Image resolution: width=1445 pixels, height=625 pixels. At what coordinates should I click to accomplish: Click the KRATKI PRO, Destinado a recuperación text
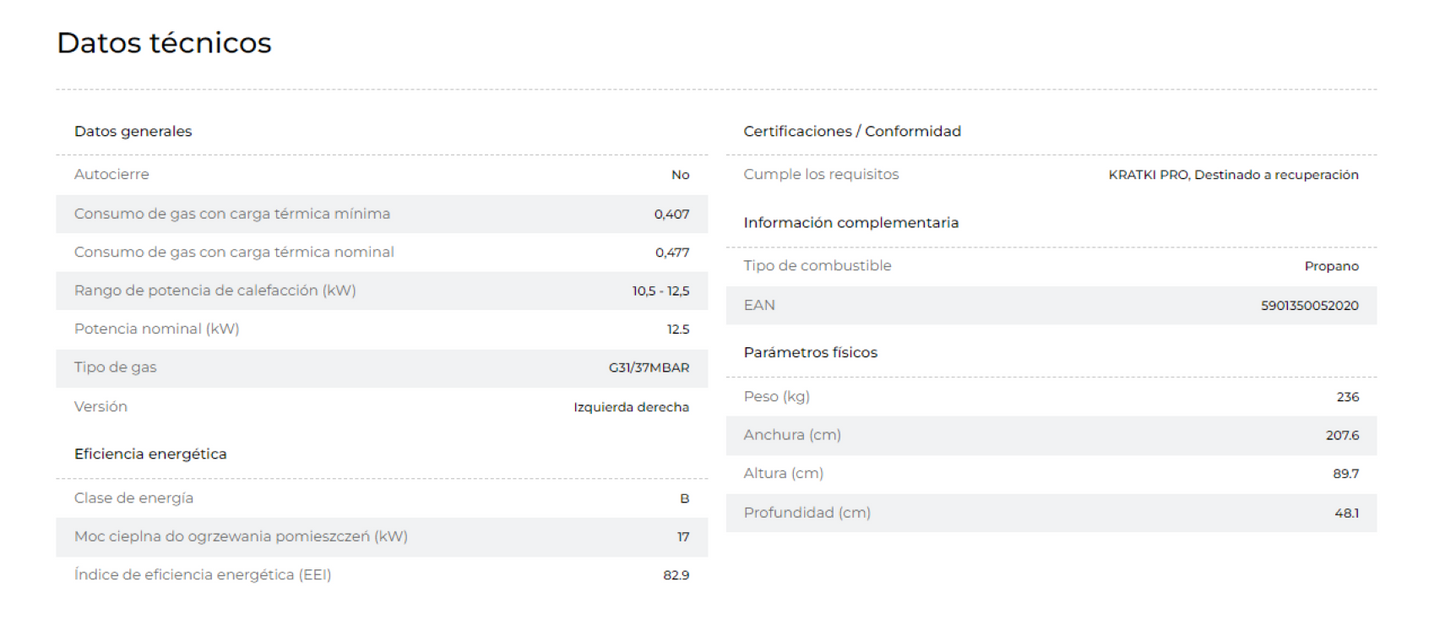pos(1233,175)
